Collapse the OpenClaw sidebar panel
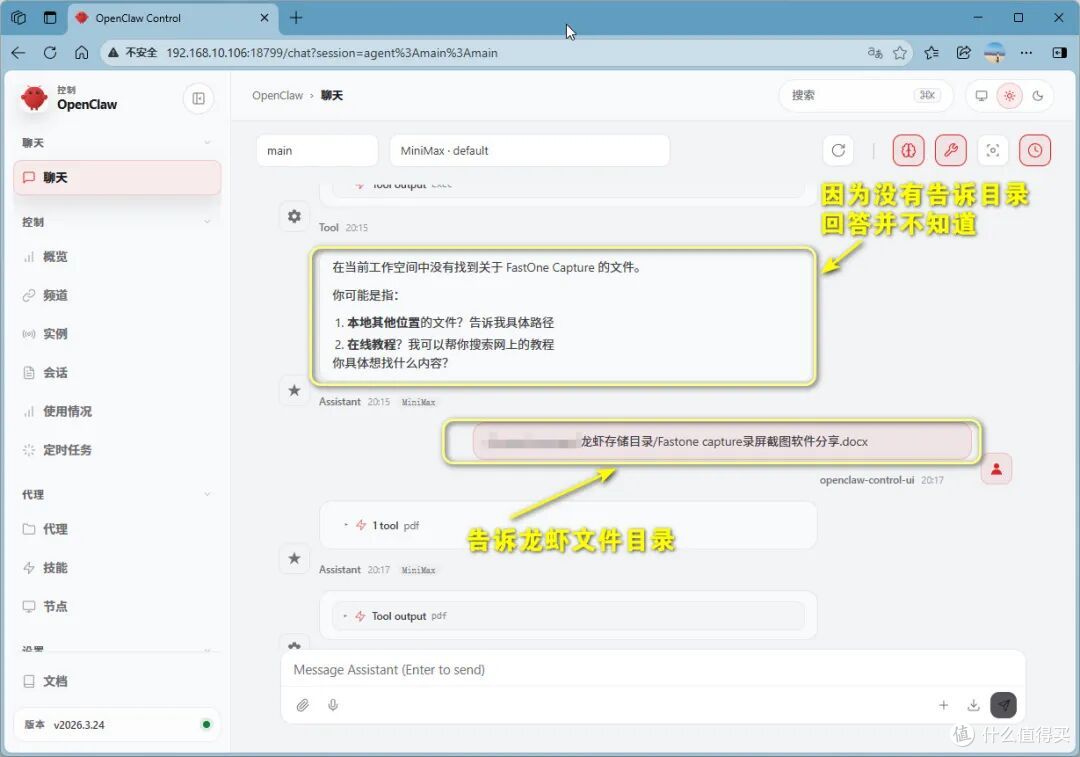The height and width of the screenshot is (757, 1080). click(198, 98)
